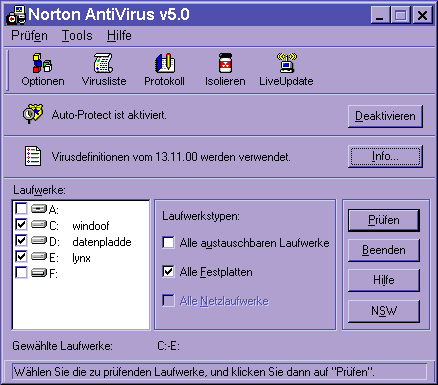438x385 pixels.
Task: Uncheck the C: windoof drive checkbox
Action: coord(21,225)
